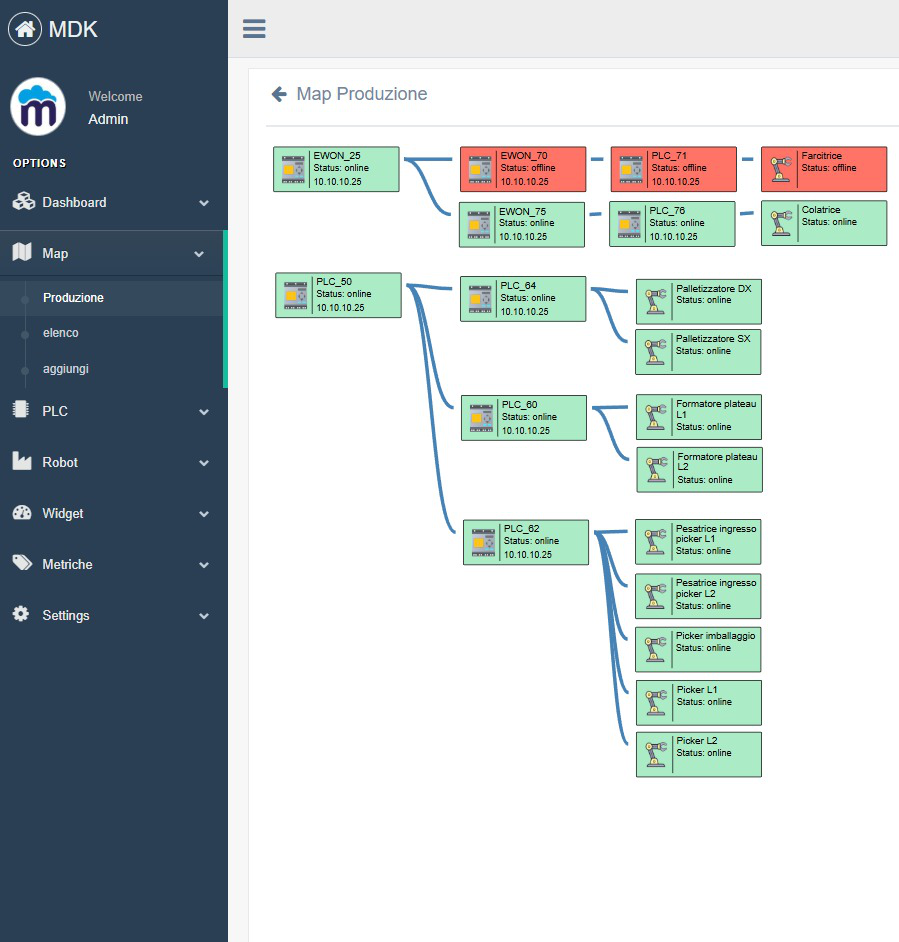
Task: Open the PLC sidebar menu
Action: 55,411
